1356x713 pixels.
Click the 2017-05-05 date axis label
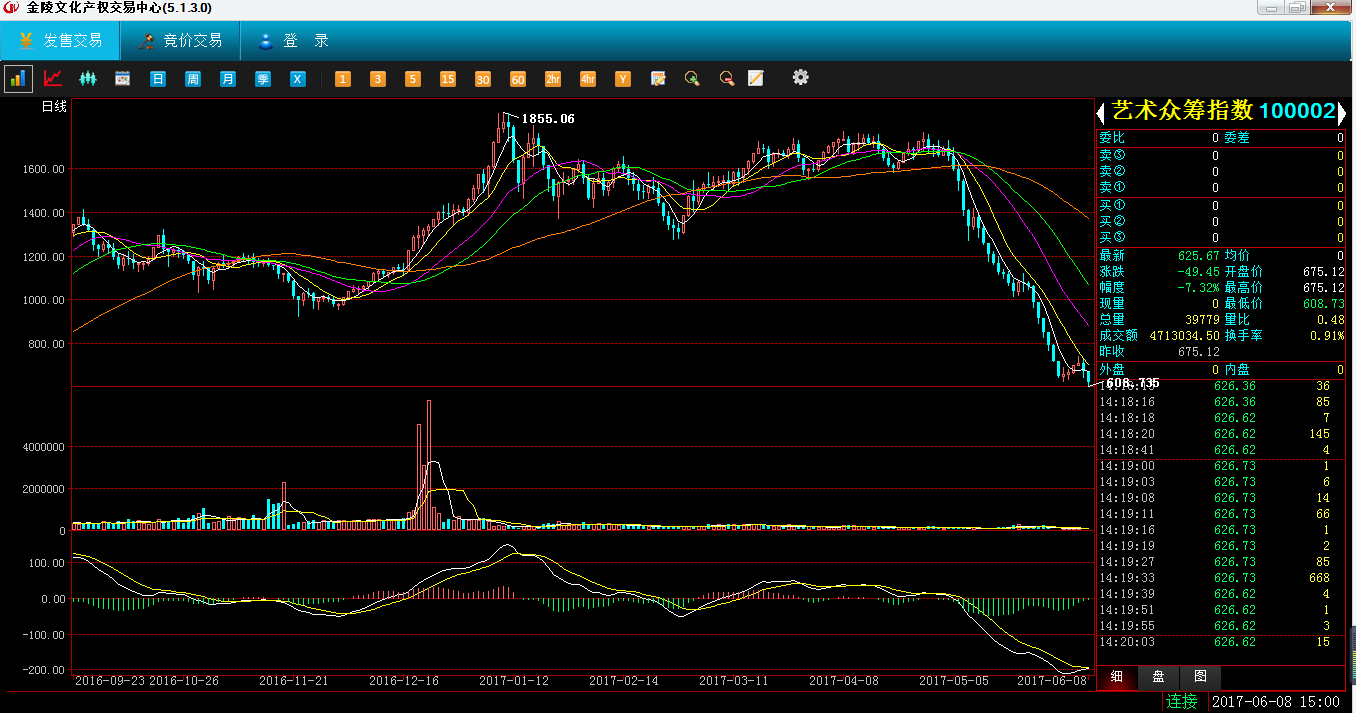click(x=953, y=681)
